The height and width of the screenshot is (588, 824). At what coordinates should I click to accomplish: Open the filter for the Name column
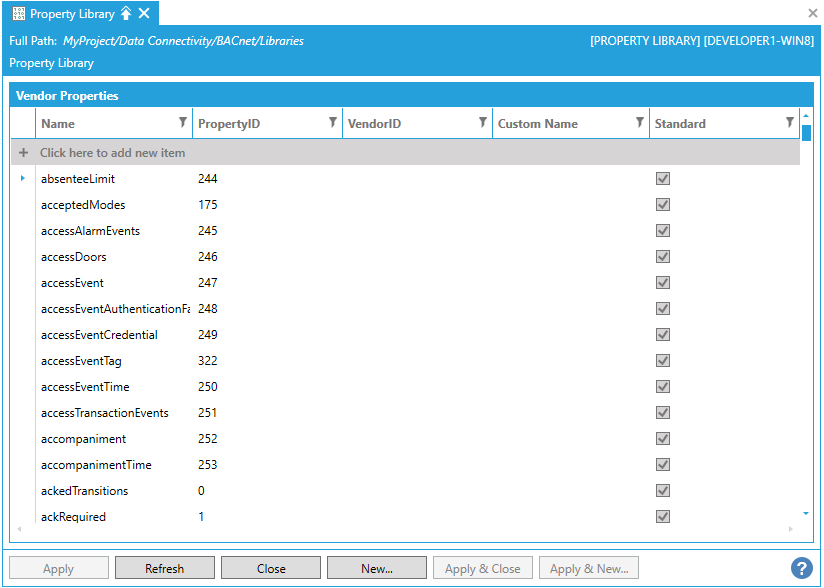click(182, 123)
